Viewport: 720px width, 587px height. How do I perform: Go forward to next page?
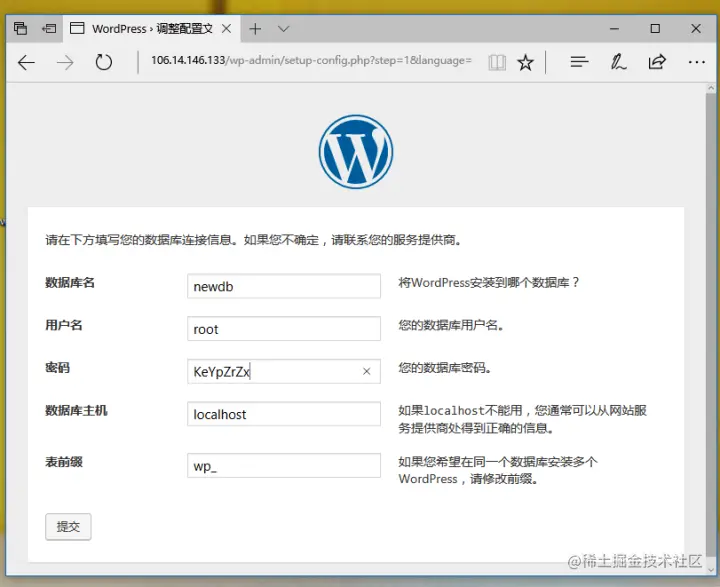click(x=65, y=62)
